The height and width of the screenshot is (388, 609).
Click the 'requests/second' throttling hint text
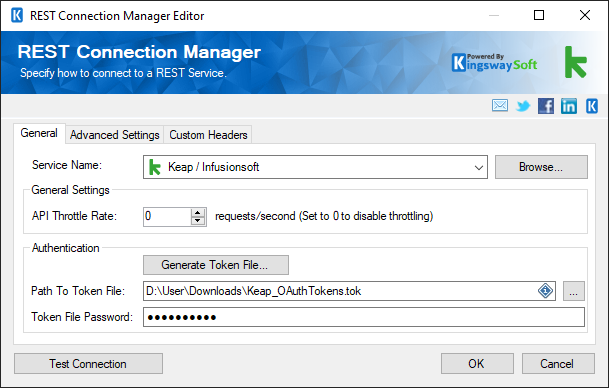click(324, 216)
